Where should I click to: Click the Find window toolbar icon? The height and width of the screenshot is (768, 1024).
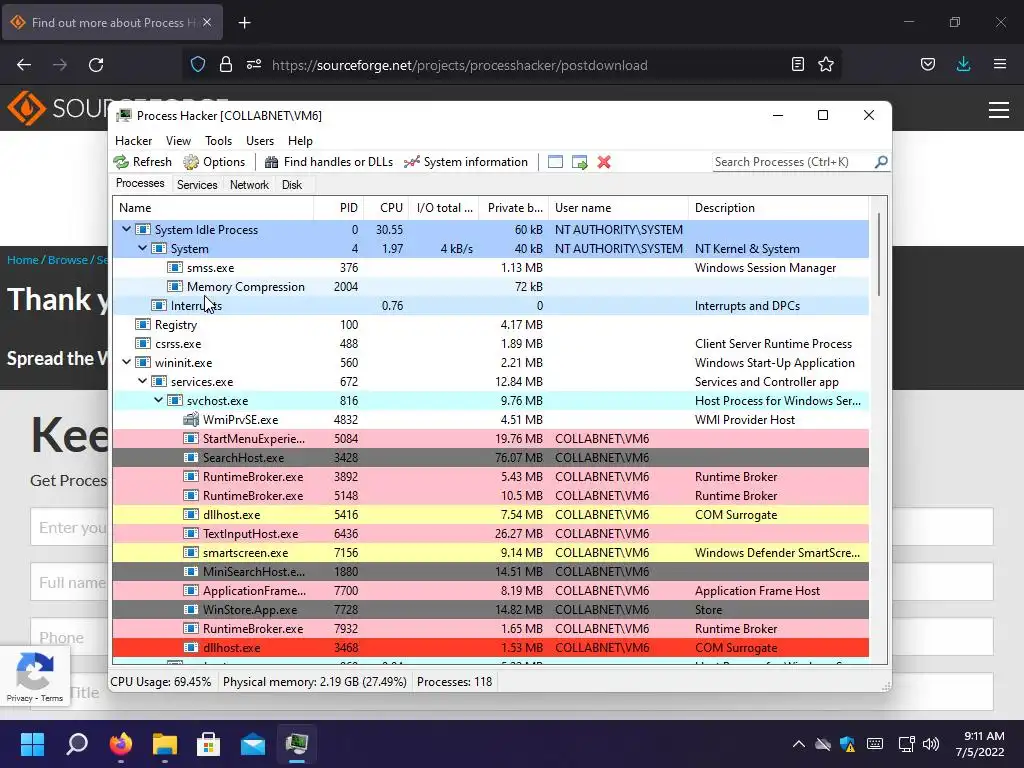[555, 162]
